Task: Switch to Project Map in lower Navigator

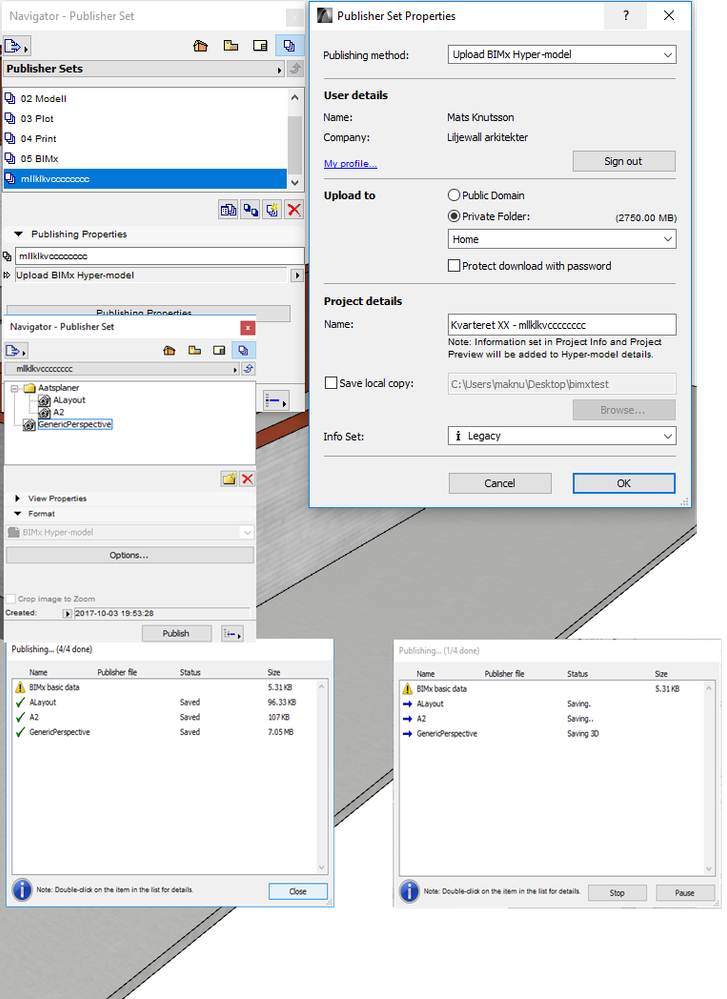Action: (x=169, y=350)
